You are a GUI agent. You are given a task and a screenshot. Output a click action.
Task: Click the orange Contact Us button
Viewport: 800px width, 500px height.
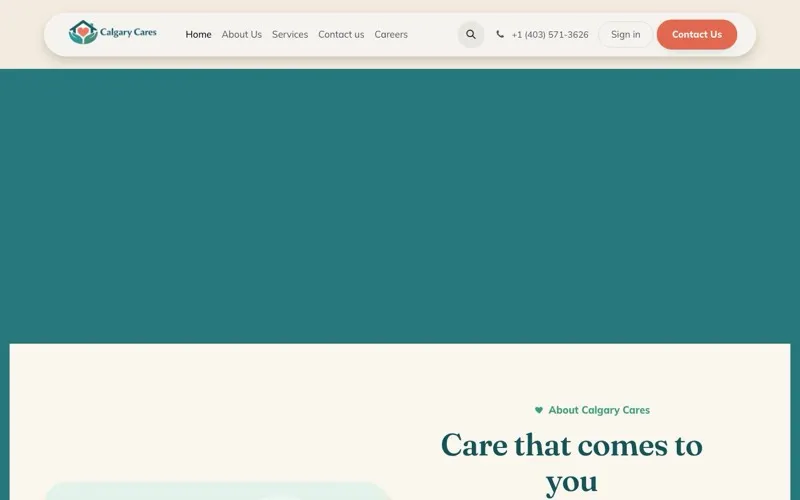(x=696, y=34)
